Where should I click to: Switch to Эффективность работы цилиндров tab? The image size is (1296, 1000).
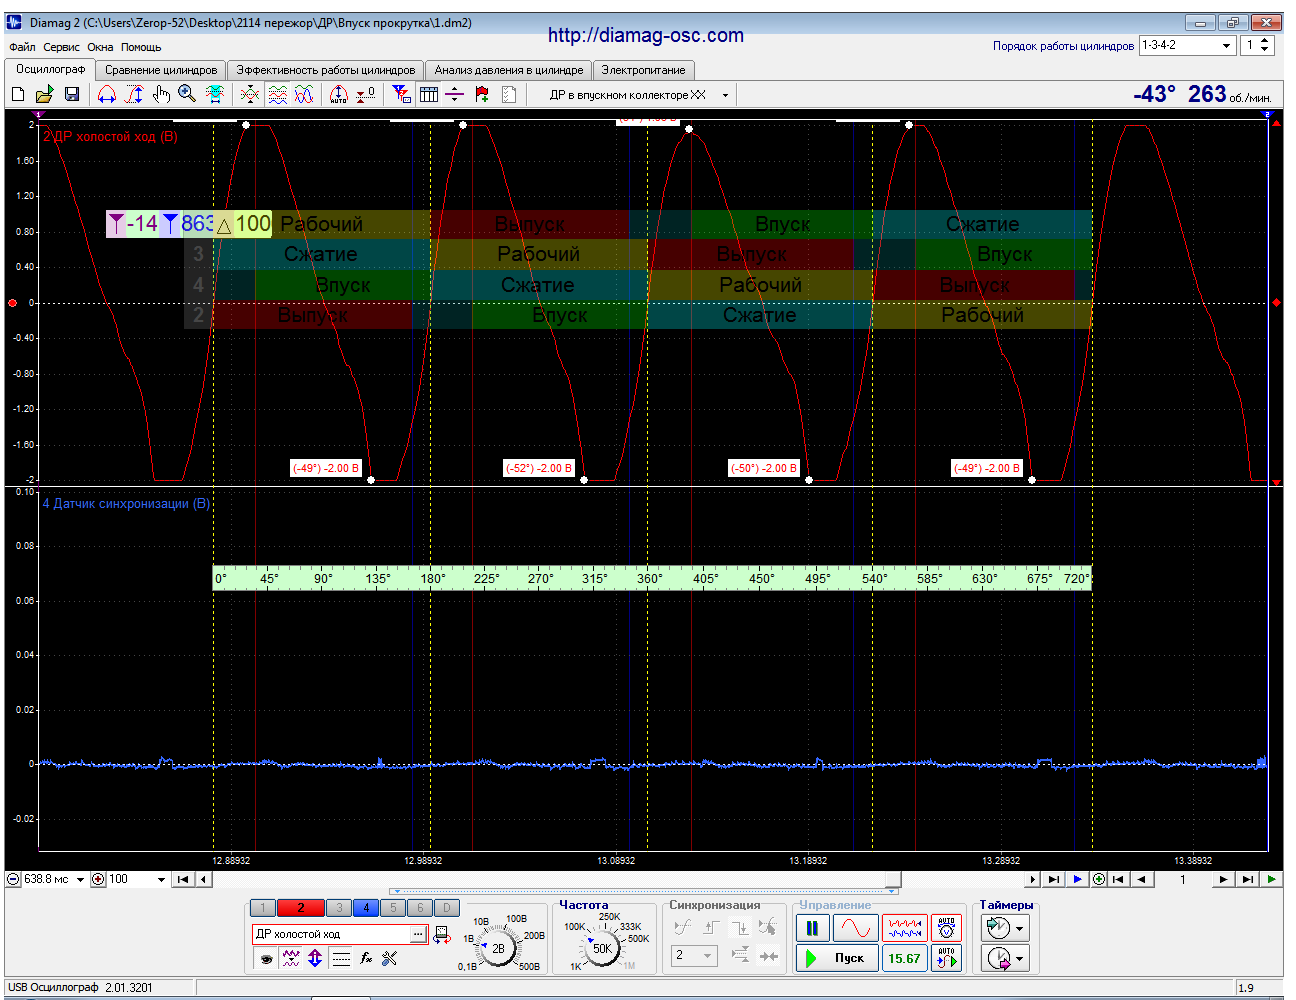coord(325,70)
